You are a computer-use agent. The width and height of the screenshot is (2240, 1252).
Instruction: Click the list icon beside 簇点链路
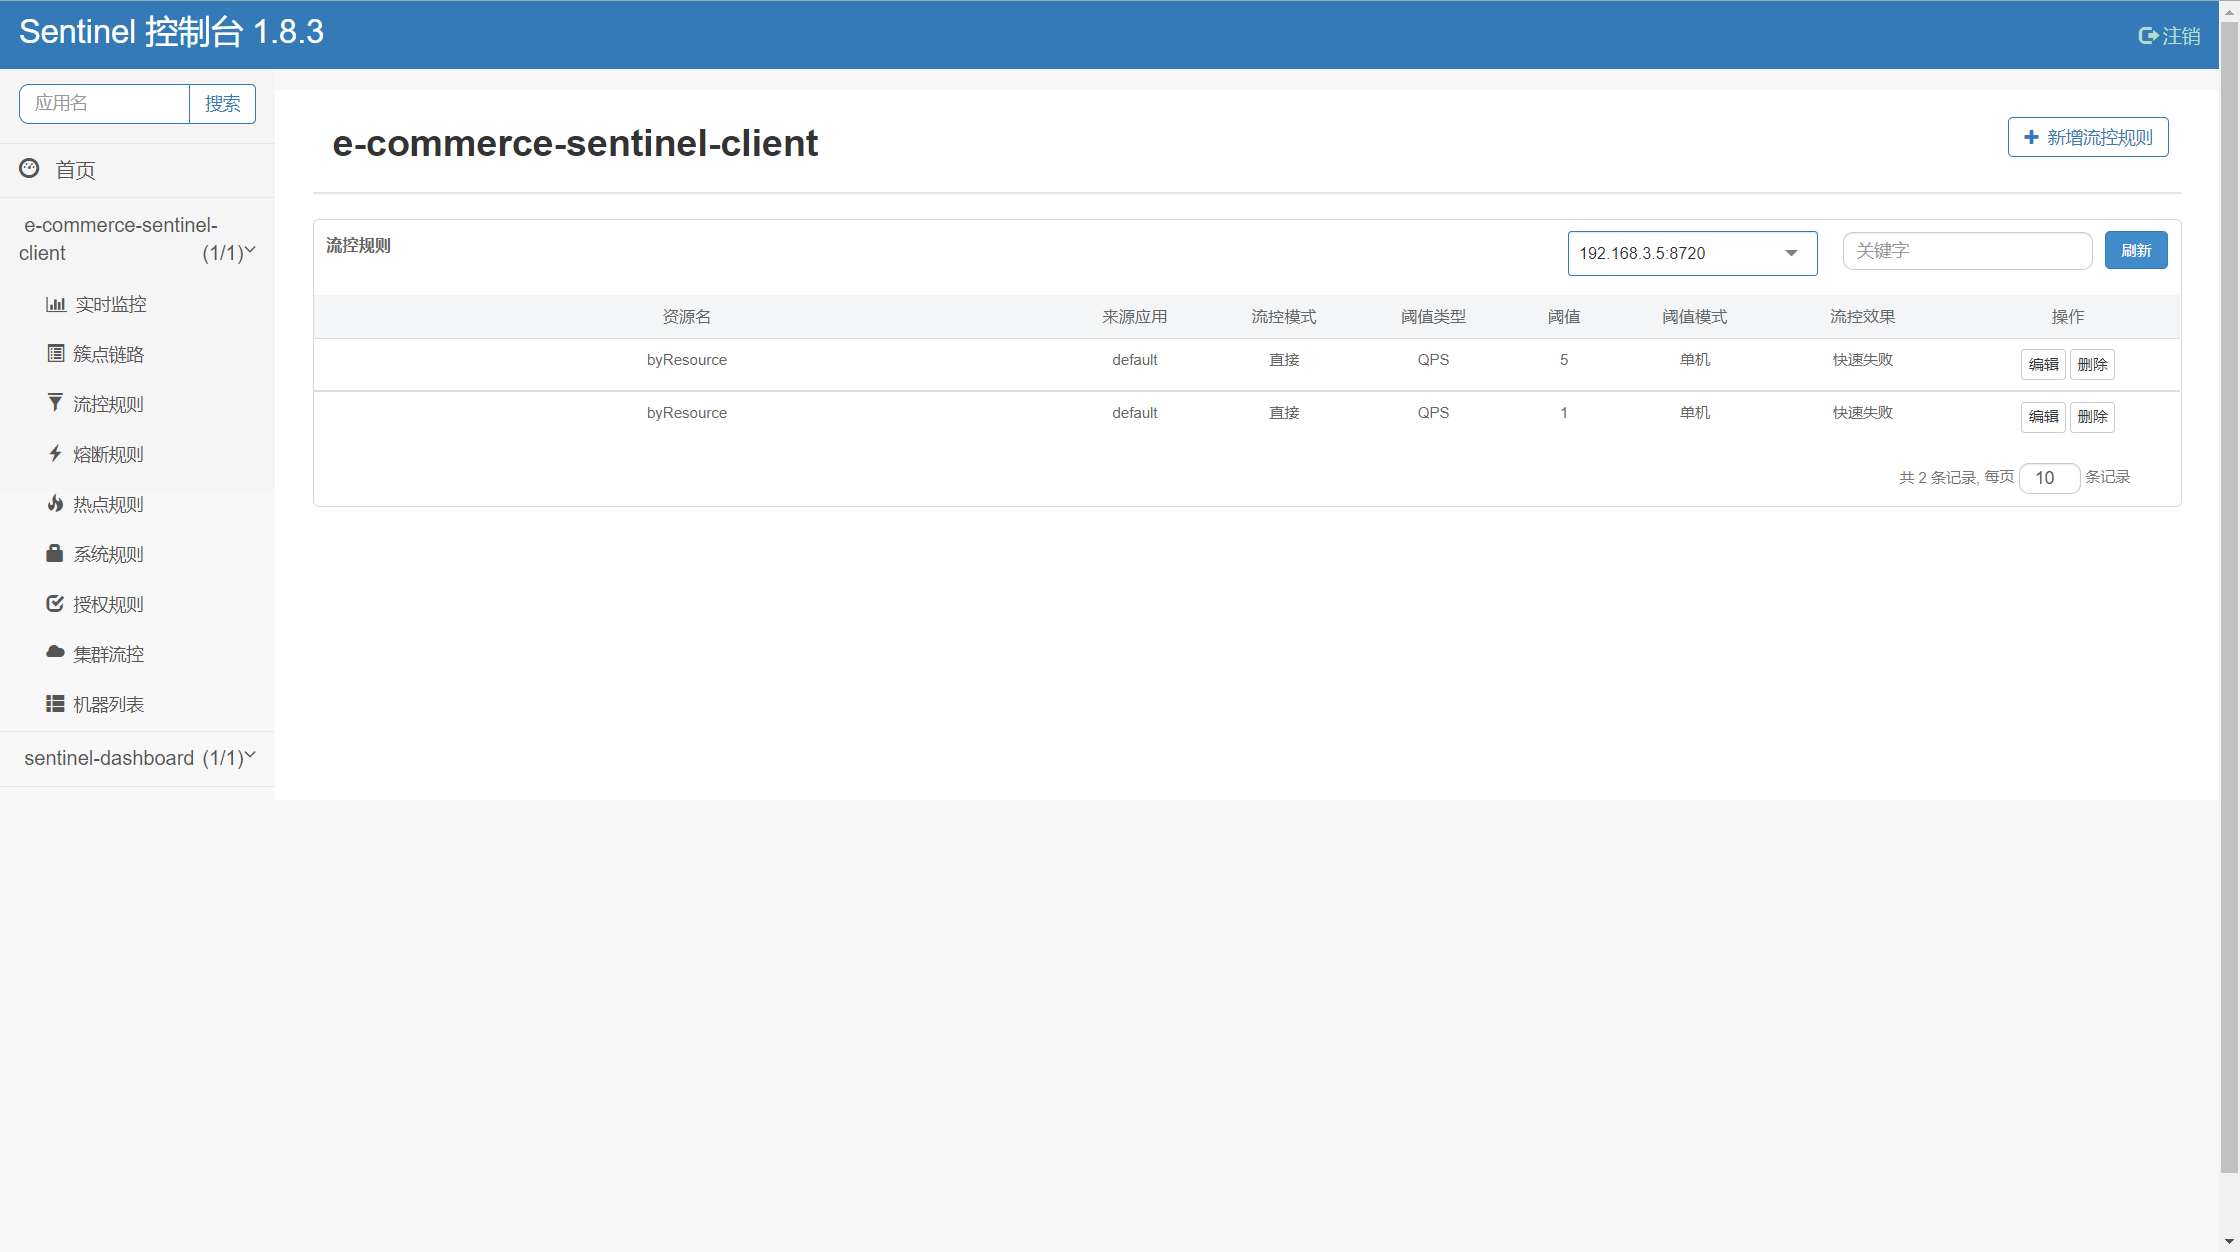[55, 353]
